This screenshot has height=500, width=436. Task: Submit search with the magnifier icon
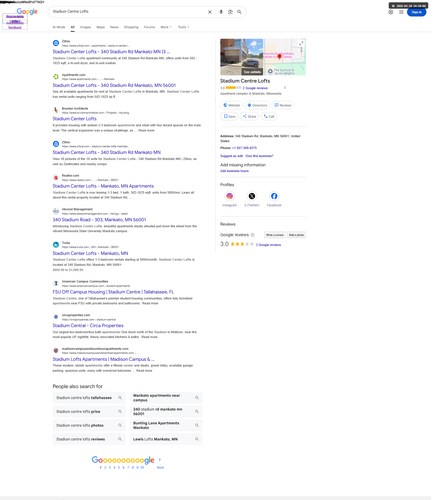239,12
